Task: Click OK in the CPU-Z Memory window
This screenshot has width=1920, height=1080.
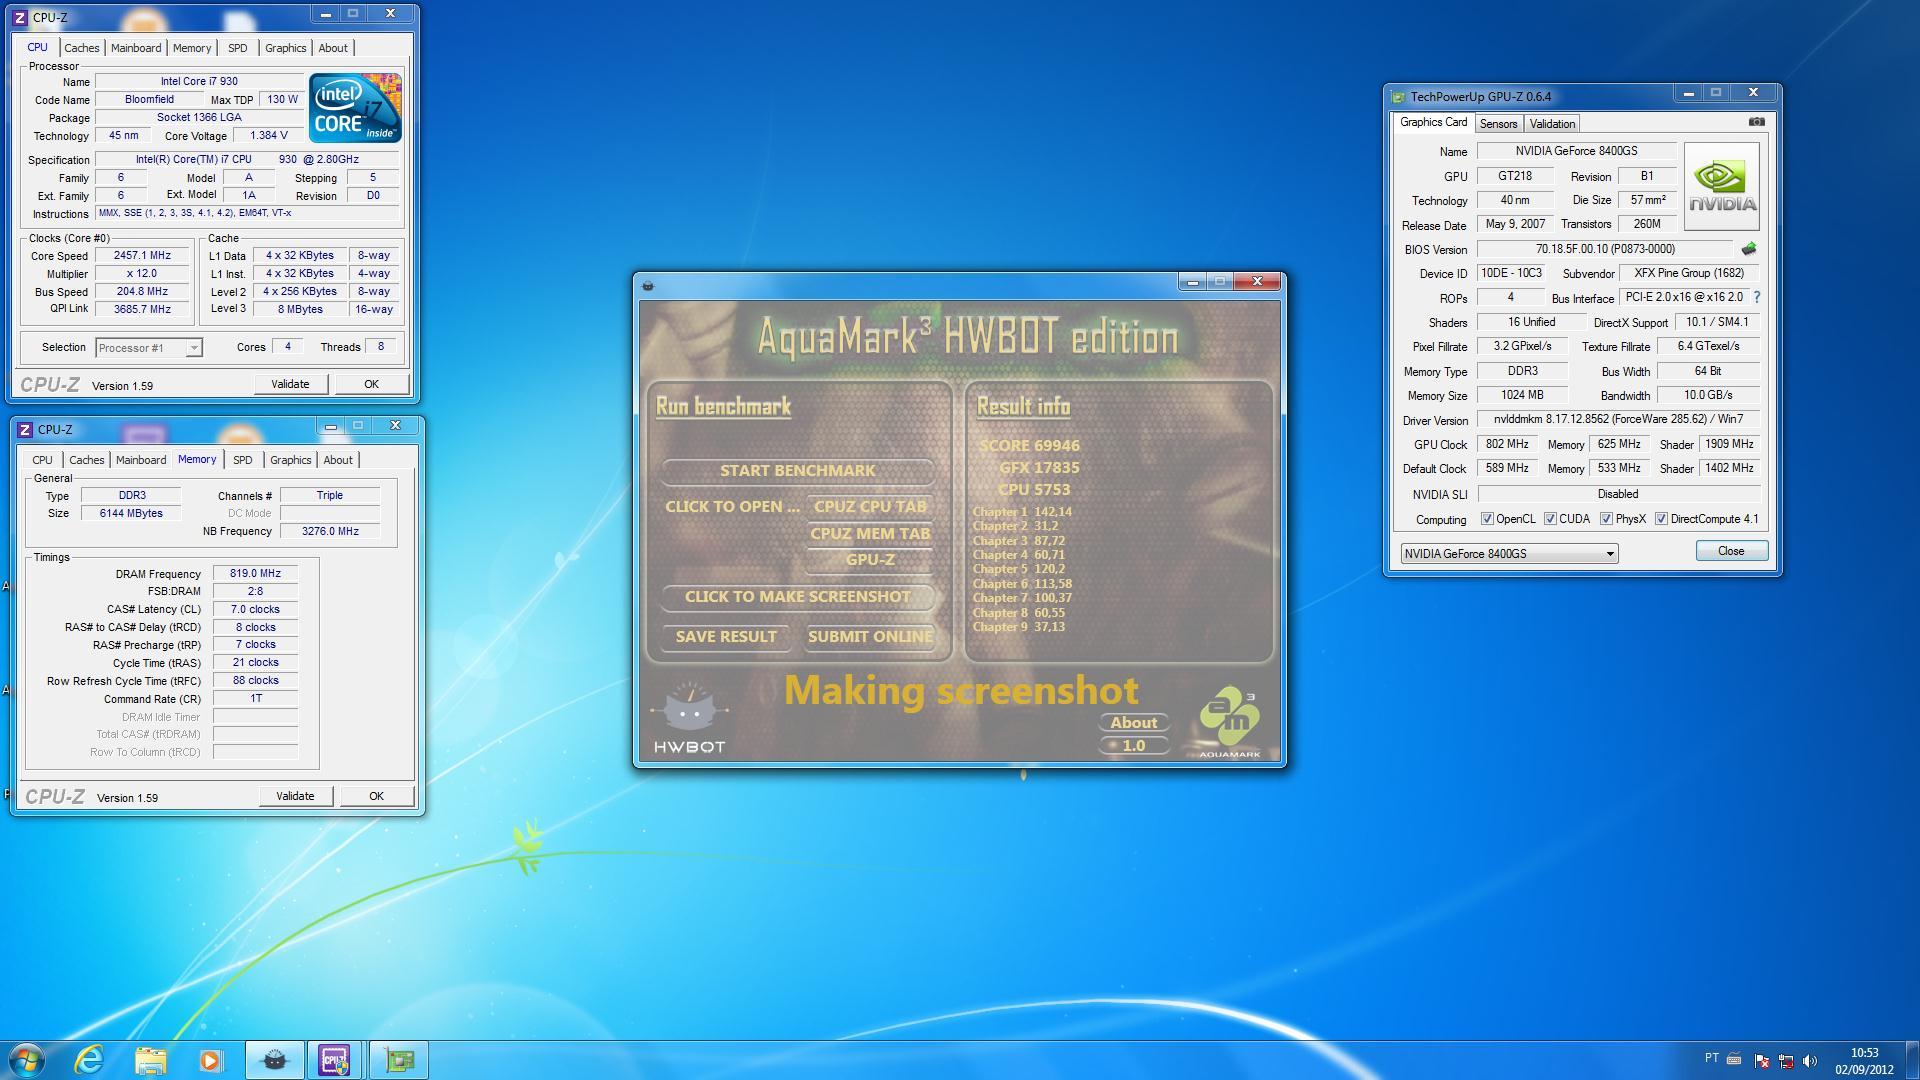Action: tap(376, 796)
